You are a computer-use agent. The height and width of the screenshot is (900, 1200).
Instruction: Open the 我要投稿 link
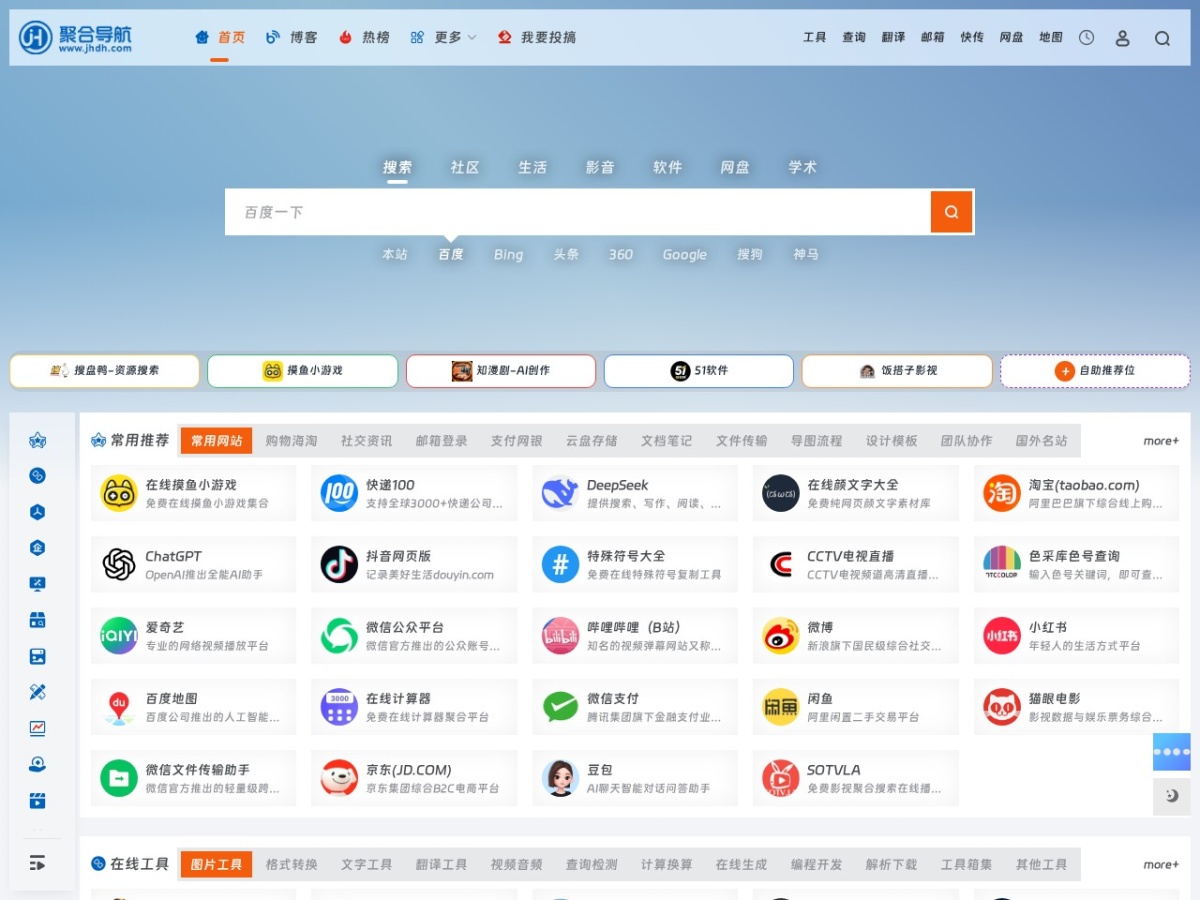point(537,38)
